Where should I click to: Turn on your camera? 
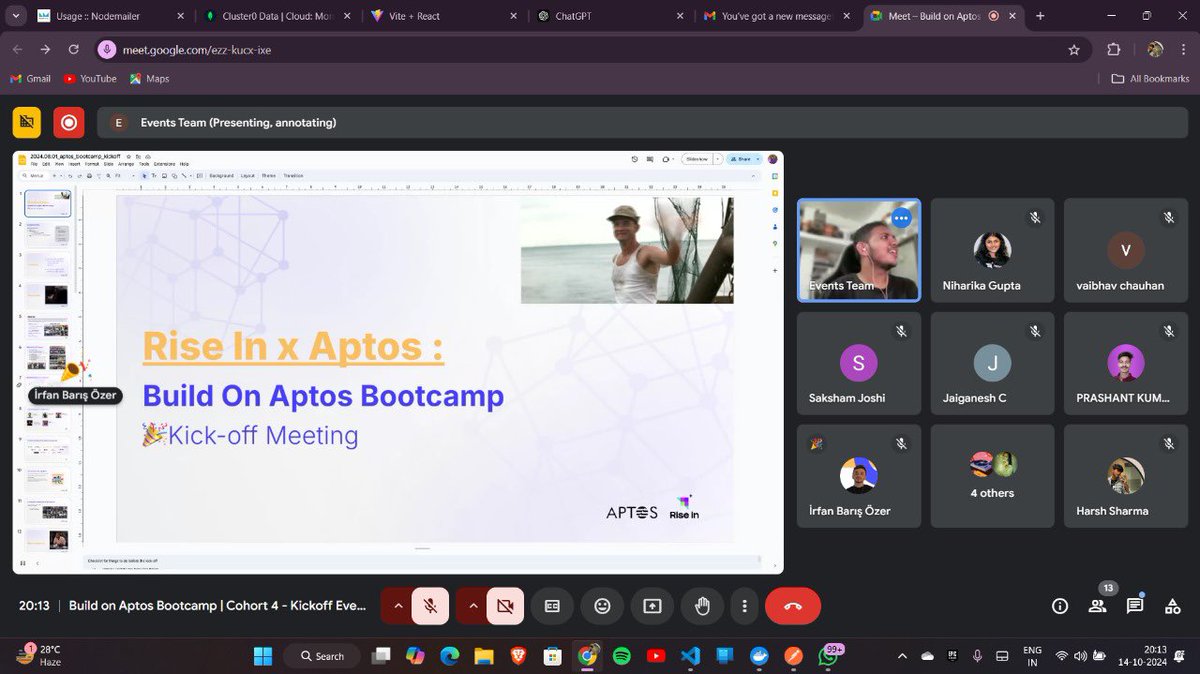(x=504, y=605)
